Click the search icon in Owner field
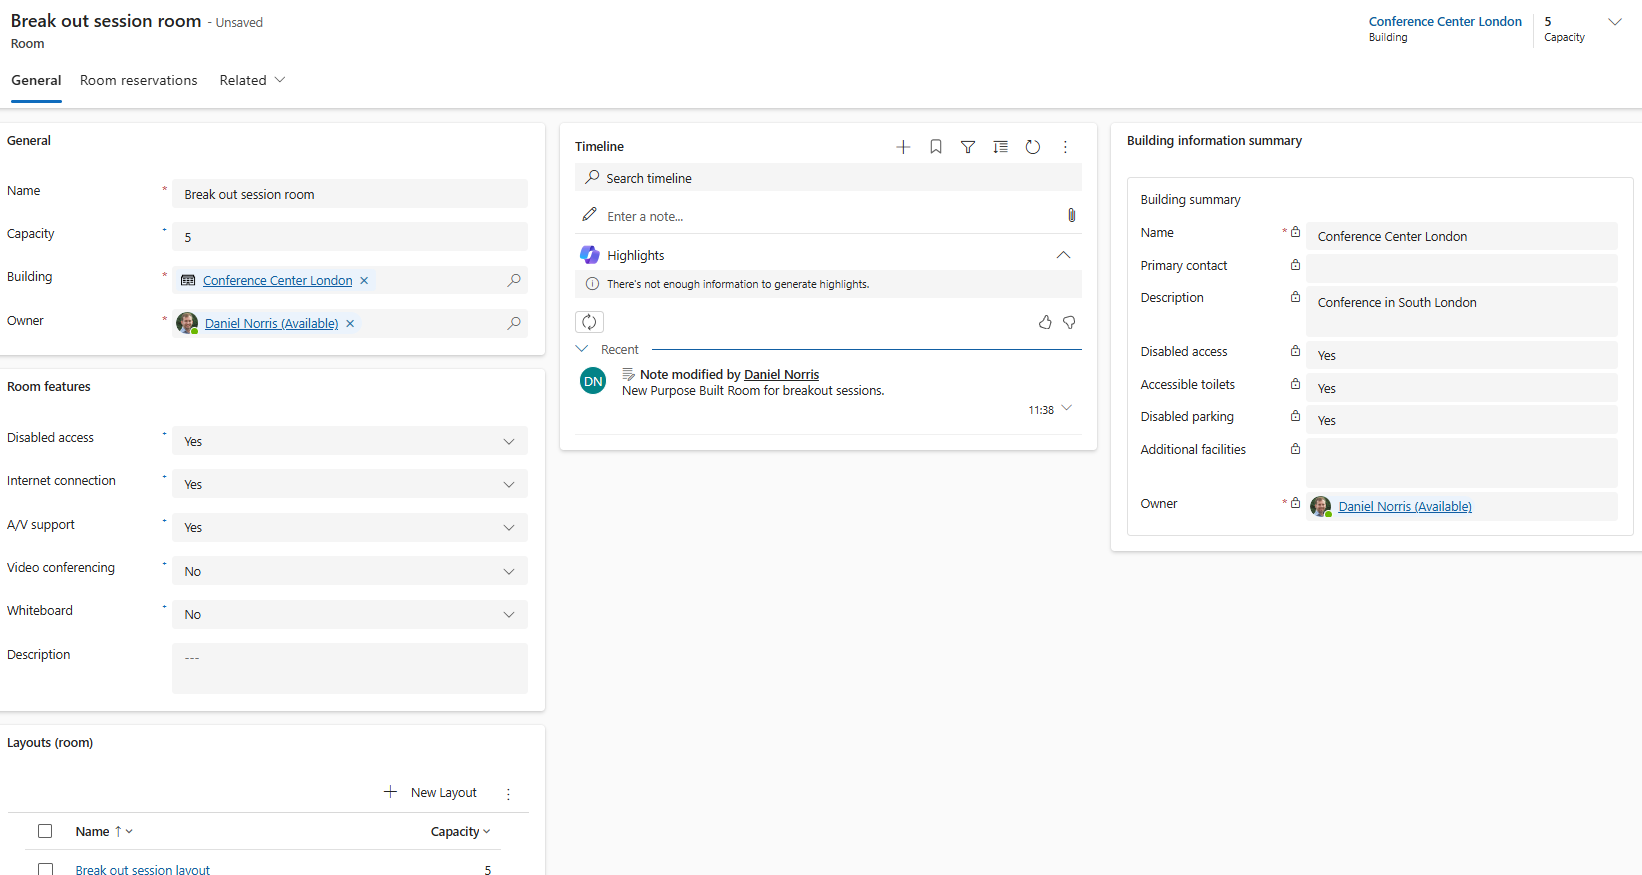 514,323
